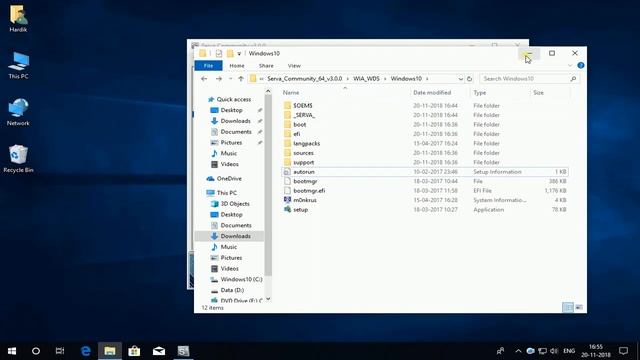Expand the address bar history dropdown
Screen dimensions: 640x360
tap(460, 79)
